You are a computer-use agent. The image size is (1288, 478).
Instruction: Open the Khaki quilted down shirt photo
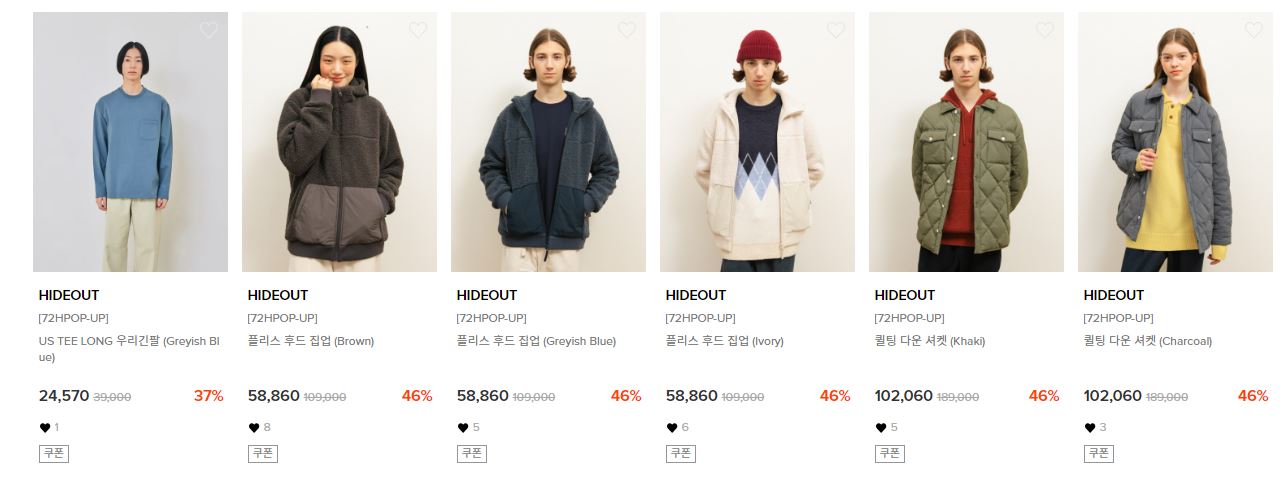tap(966, 142)
